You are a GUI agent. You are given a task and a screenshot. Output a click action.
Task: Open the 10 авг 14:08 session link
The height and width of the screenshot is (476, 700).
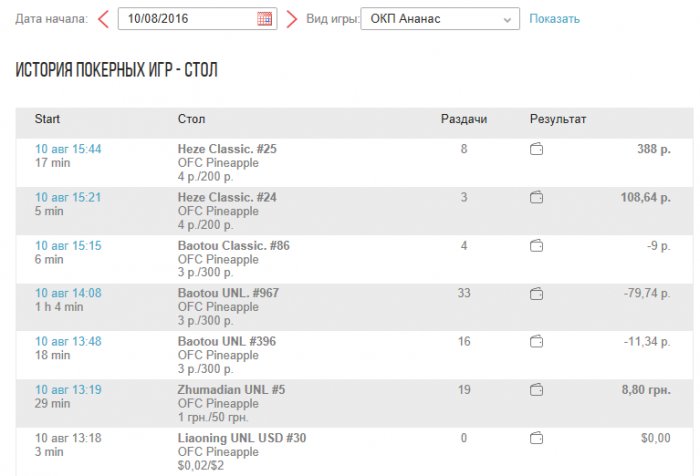click(68, 293)
